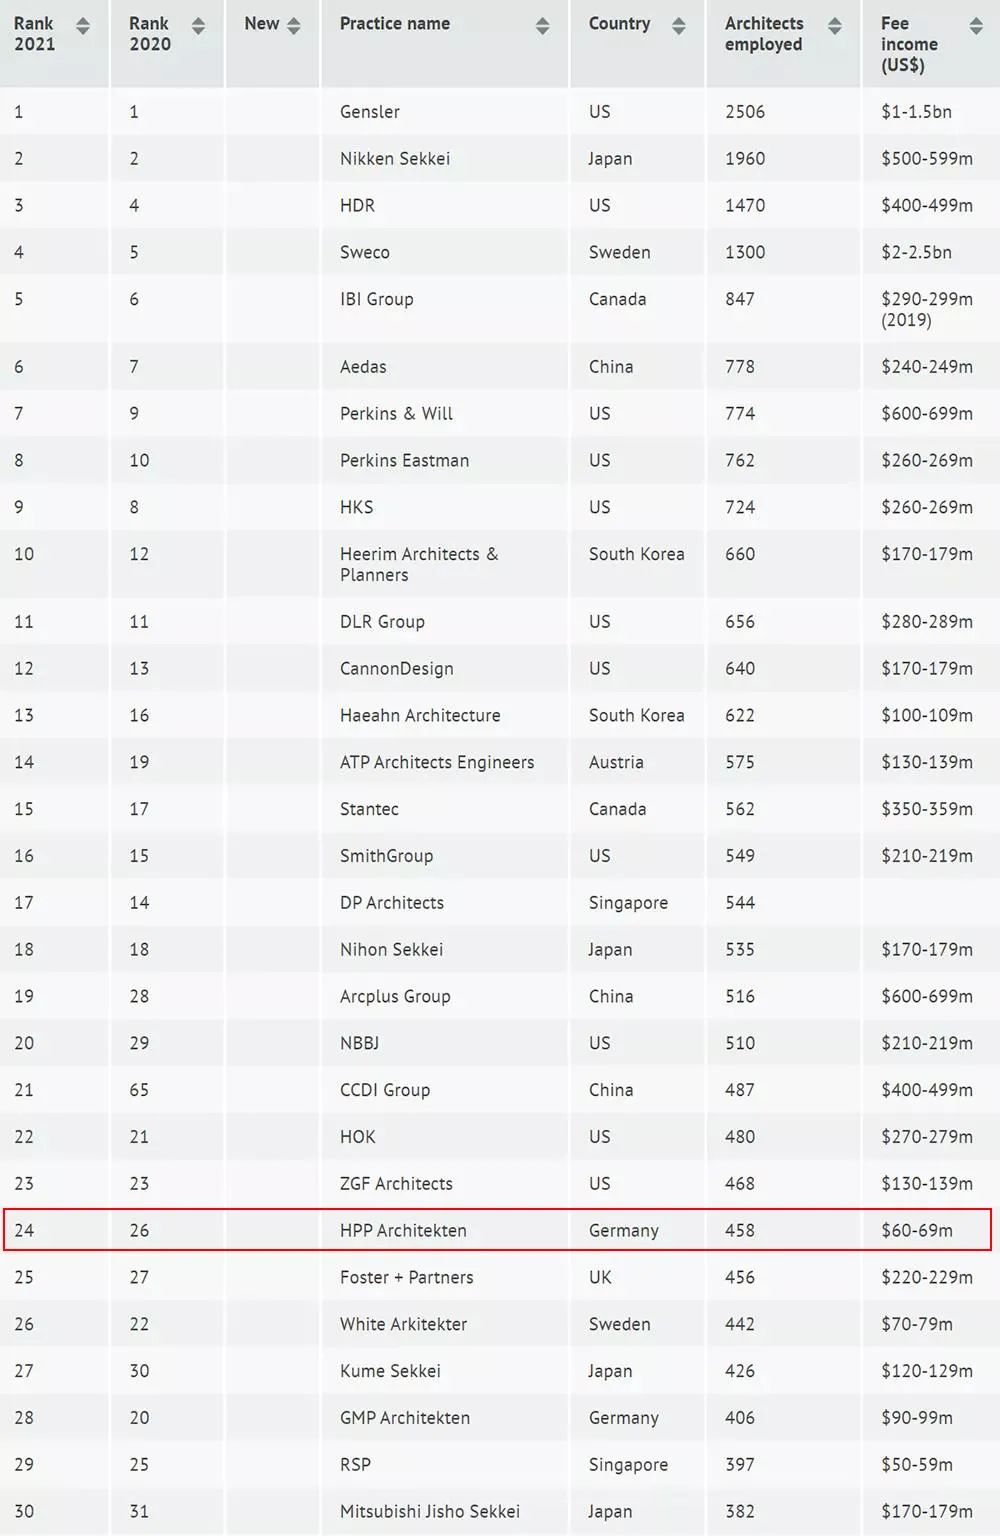Sort by Practice name arrow icon

pos(542,26)
